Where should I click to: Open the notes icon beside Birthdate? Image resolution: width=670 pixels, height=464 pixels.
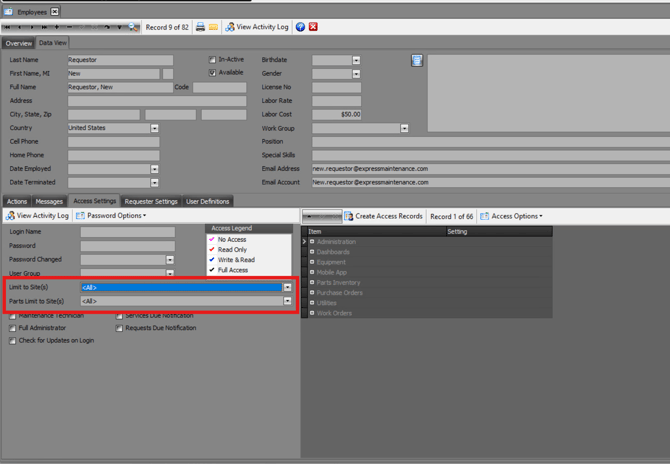point(417,61)
